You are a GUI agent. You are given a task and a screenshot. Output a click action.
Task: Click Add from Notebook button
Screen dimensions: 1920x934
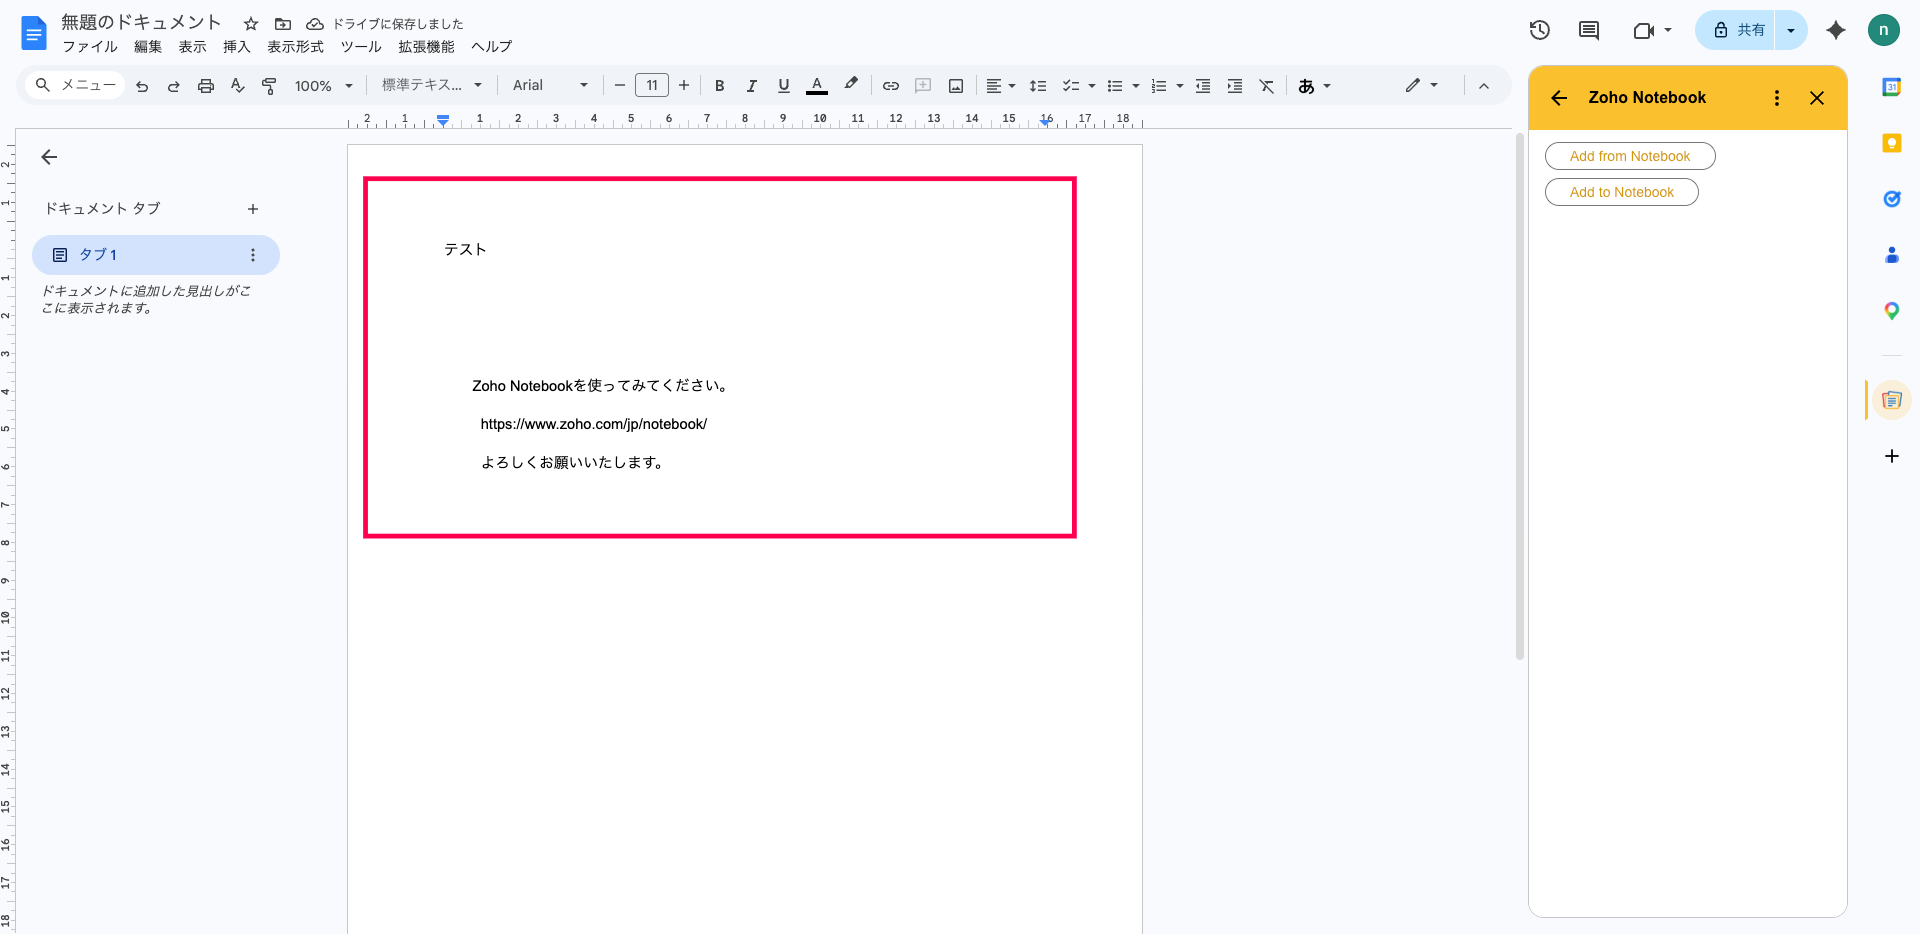click(x=1629, y=156)
